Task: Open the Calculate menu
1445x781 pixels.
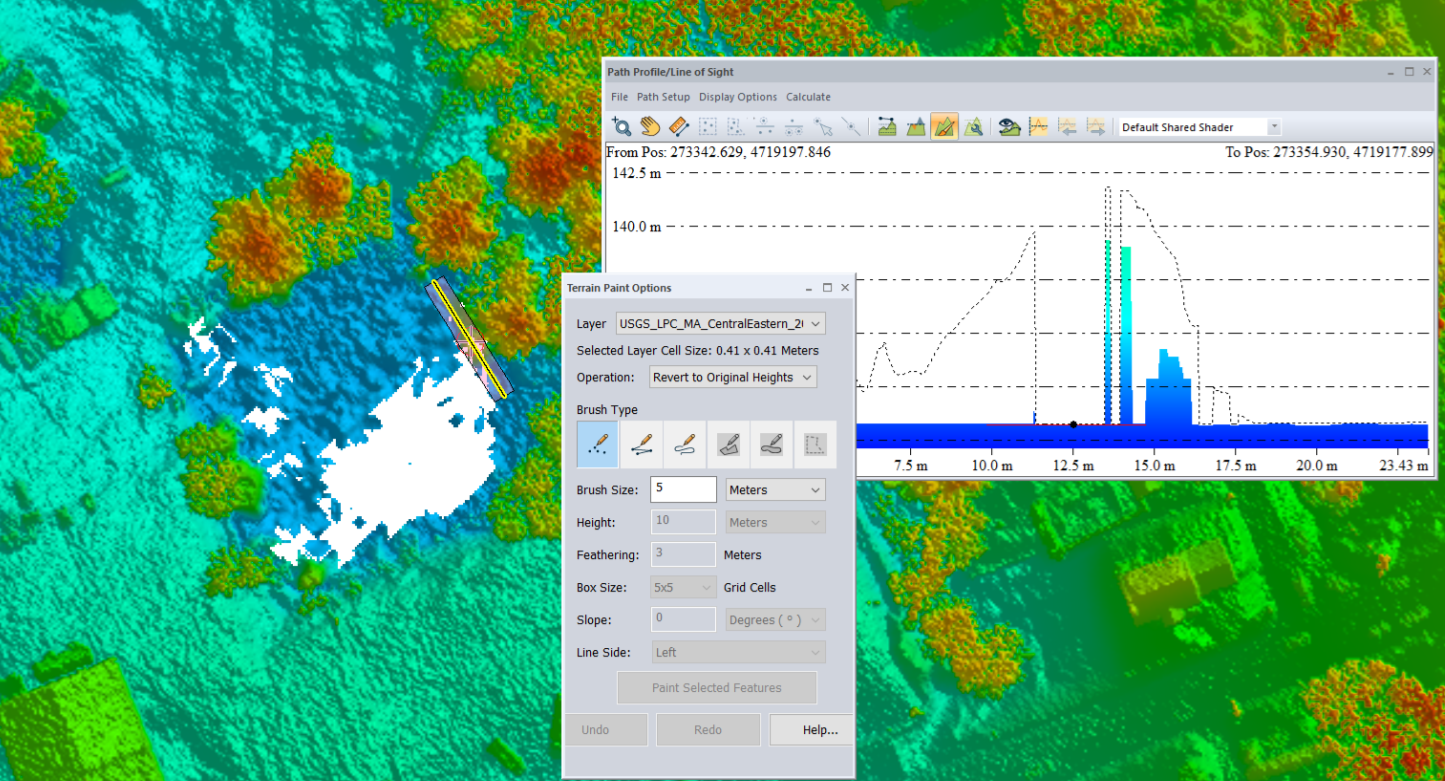Action: (x=808, y=97)
